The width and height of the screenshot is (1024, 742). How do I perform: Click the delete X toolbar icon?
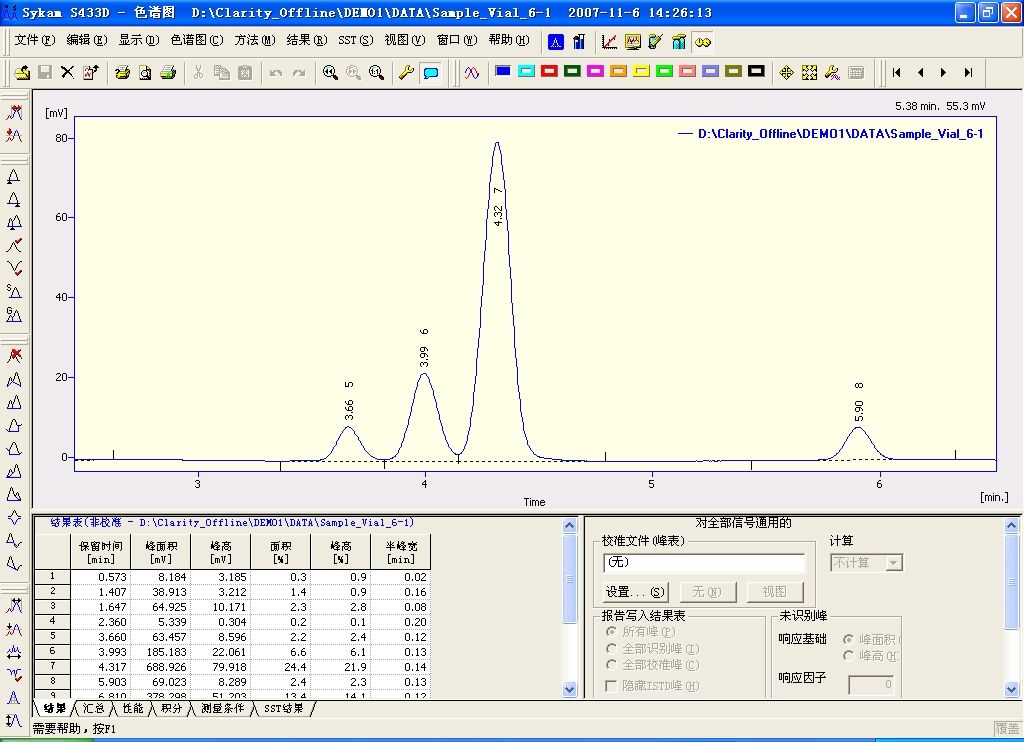pyautogui.click(x=67, y=72)
